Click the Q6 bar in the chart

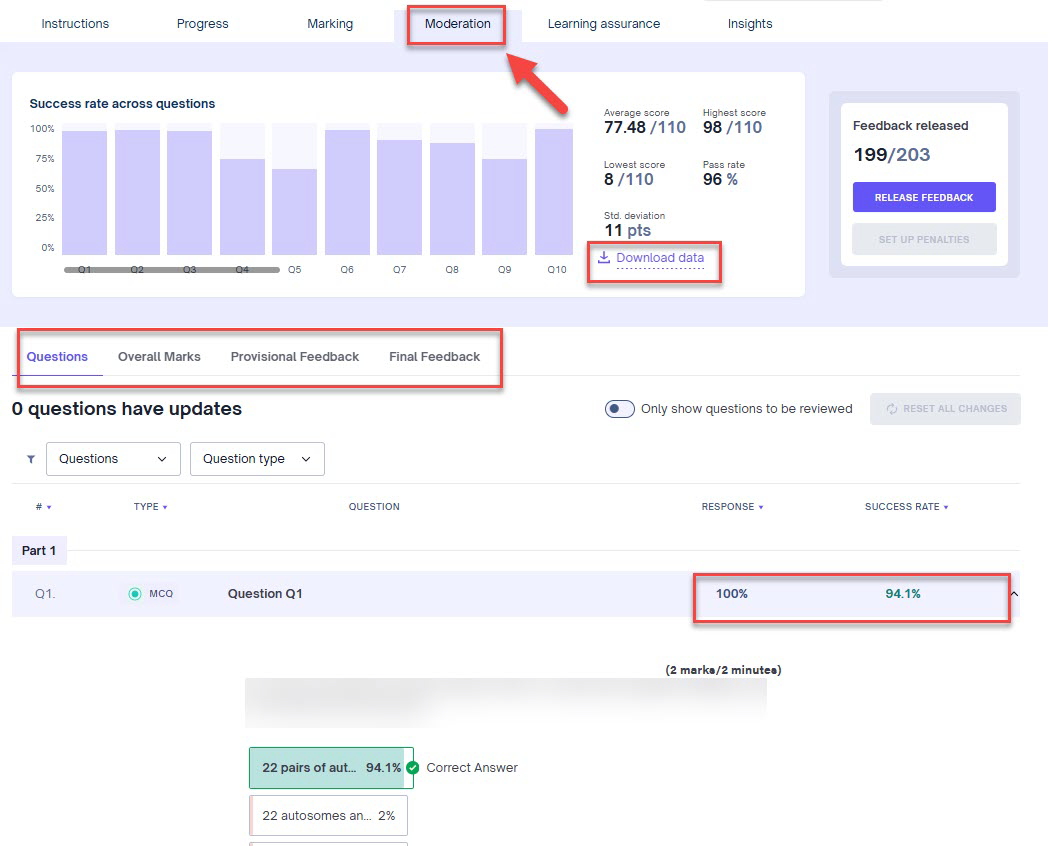coord(347,192)
